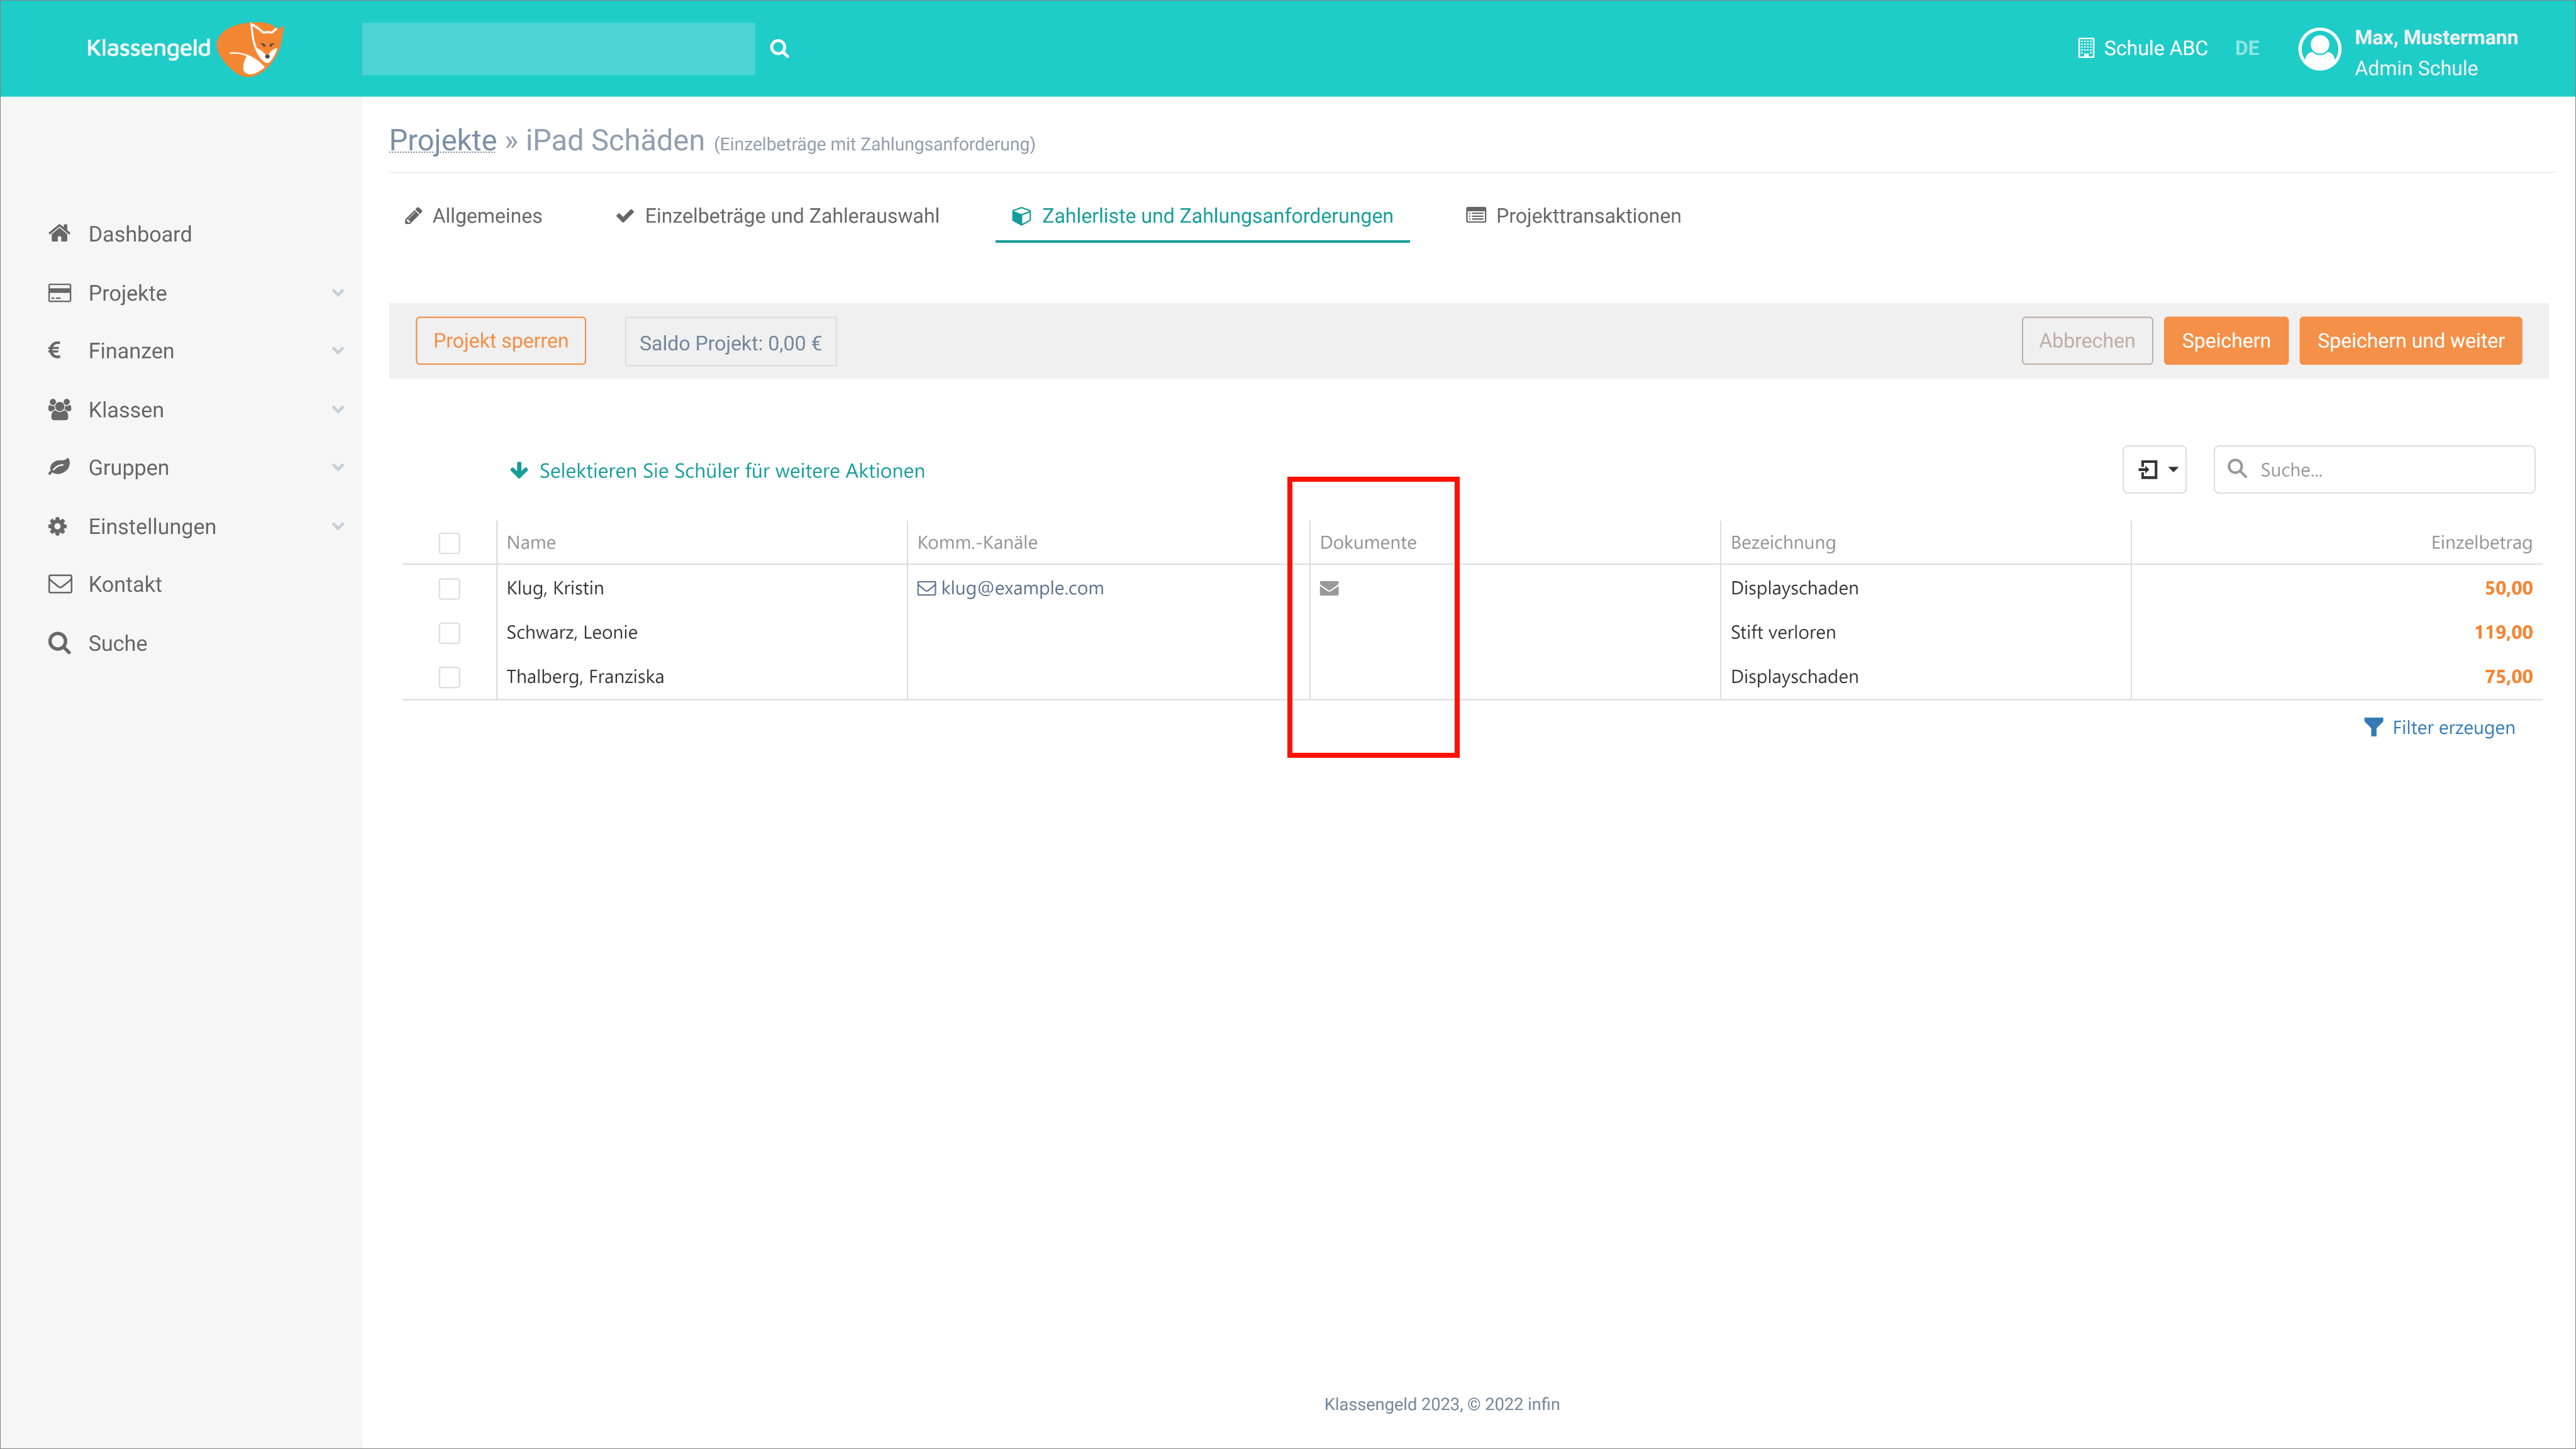The image size is (2576, 1449).
Task: Click the 50,00 amount for Klug, Kristin
Action: coord(2508,588)
